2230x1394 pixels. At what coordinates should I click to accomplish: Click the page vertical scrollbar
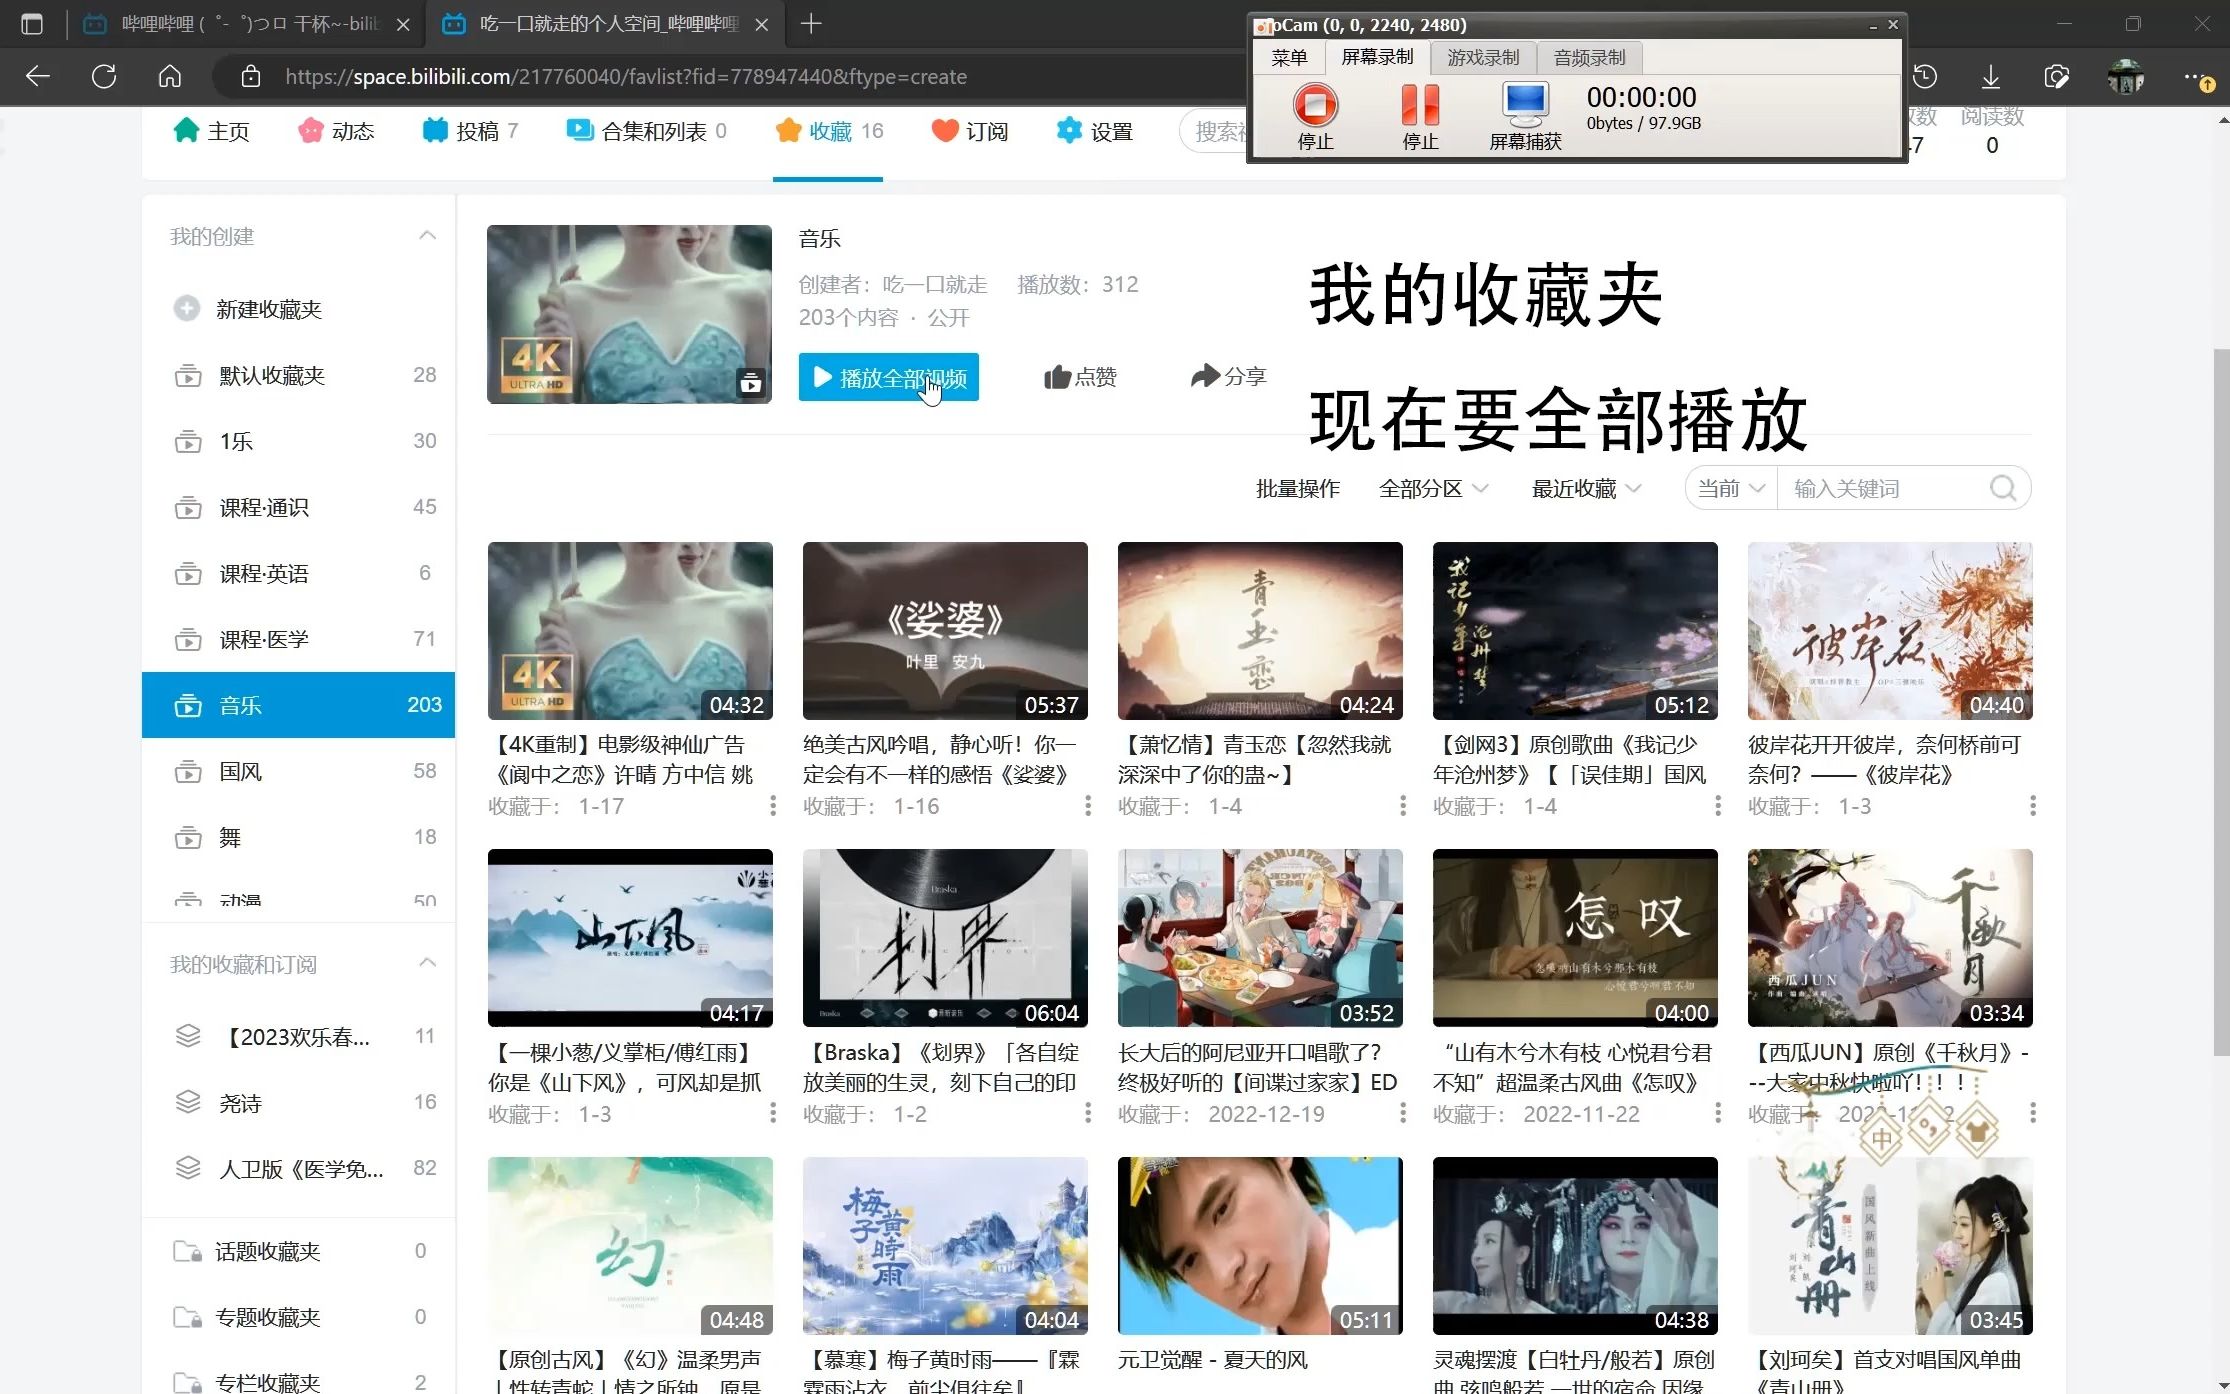(2222, 700)
